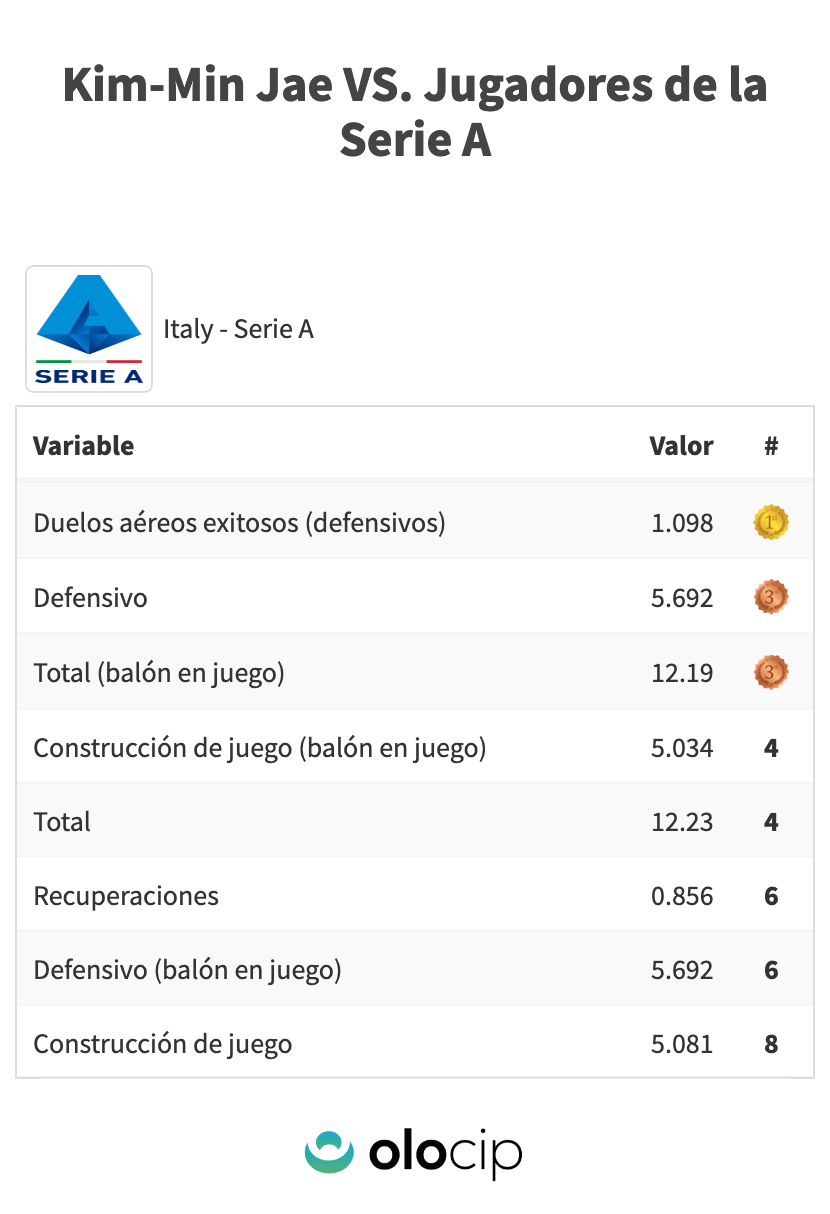
Task: Click the # ranking column header
Action: 771,446
